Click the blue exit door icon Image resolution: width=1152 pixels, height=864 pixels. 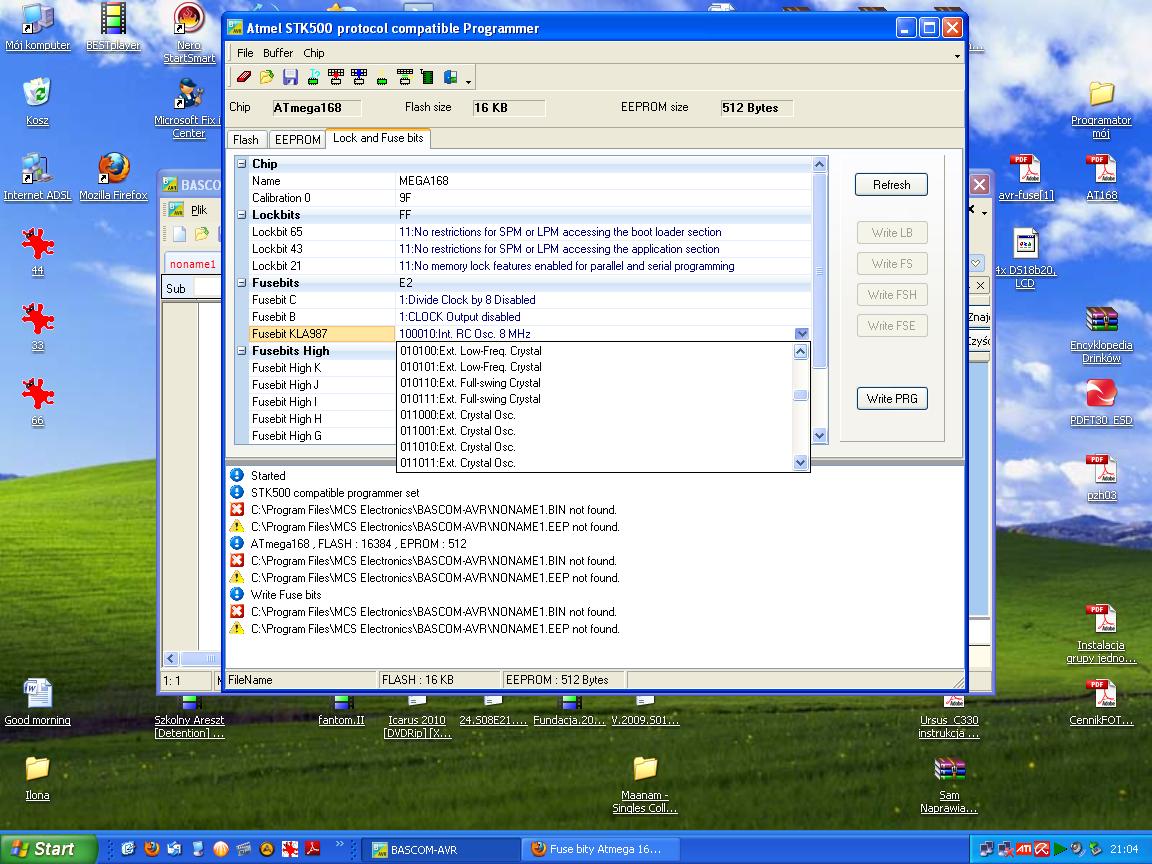(x=450, y=76)
